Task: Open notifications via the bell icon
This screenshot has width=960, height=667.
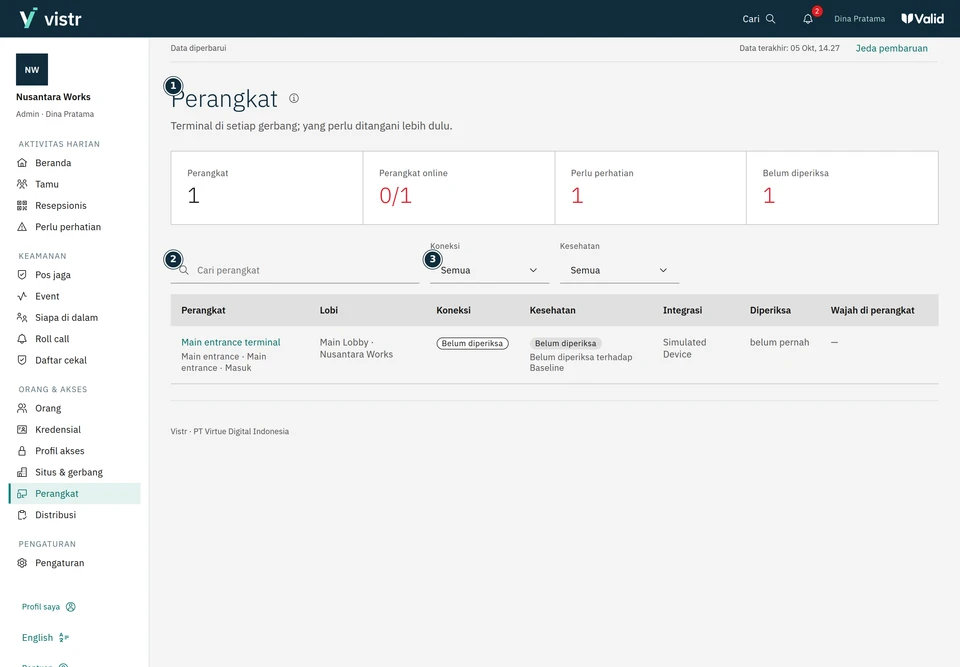Action: [x=808, y=19]
